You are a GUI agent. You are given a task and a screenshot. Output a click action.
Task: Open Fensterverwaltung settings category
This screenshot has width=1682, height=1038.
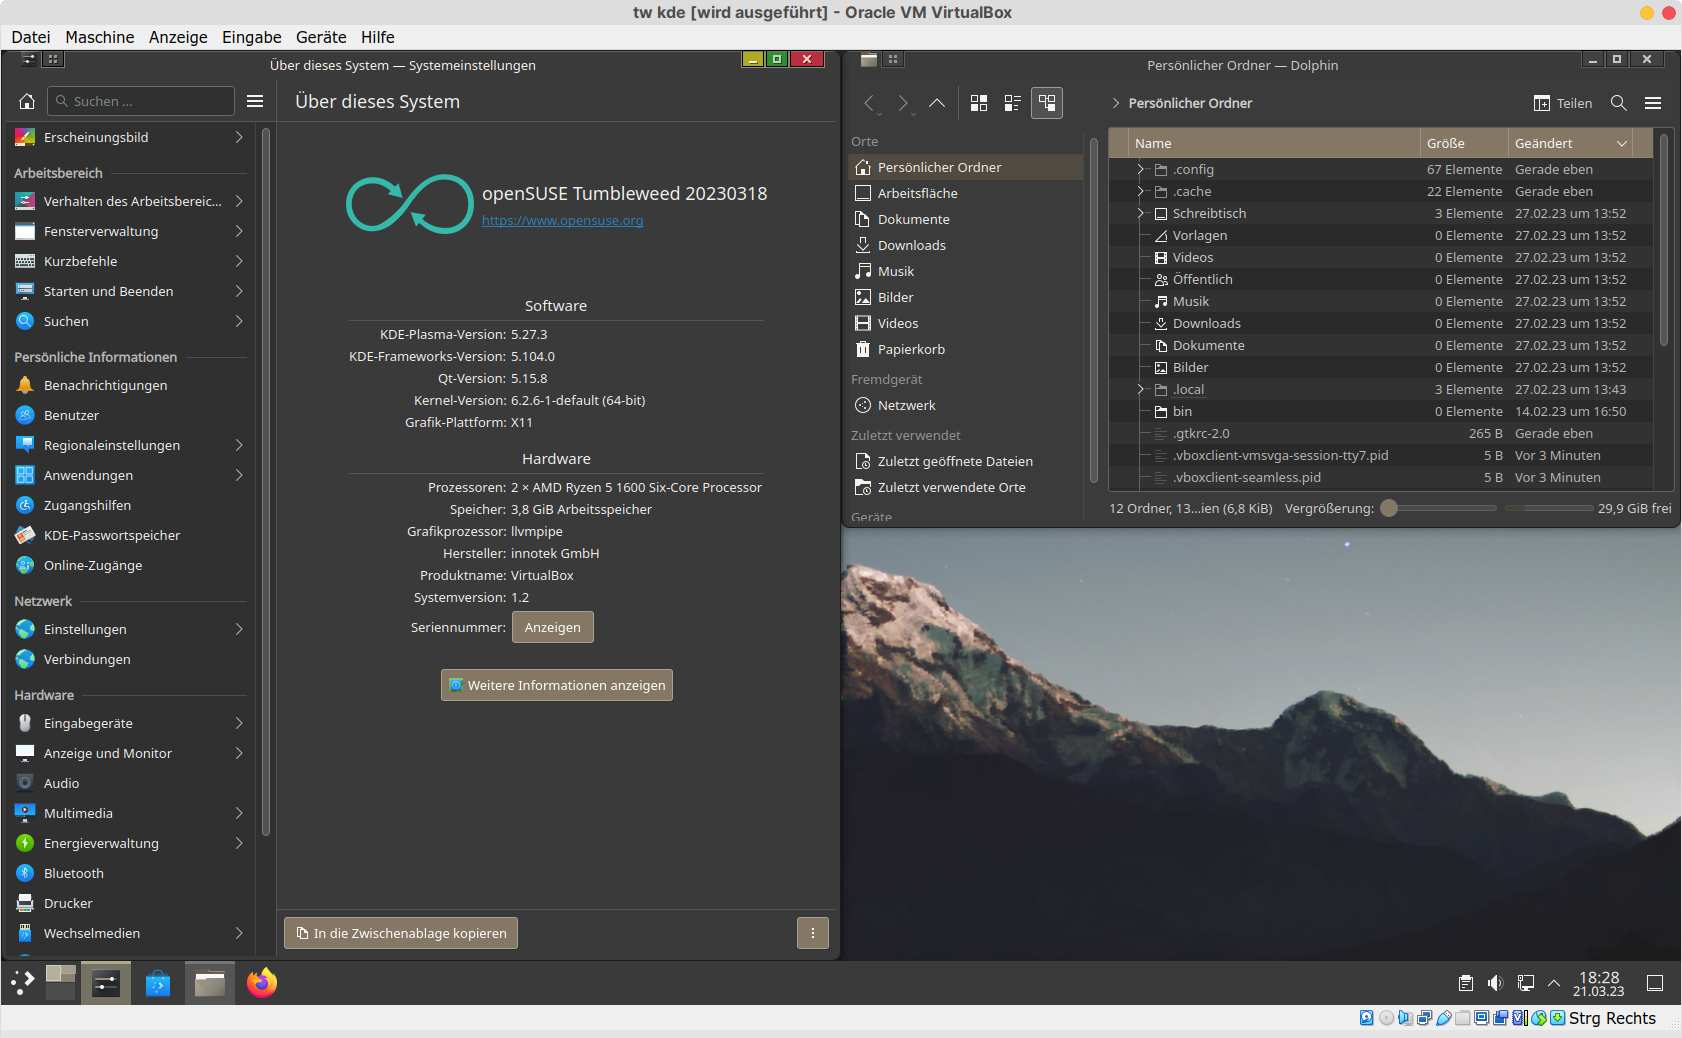pyautogui.click(x=130, y=231)
